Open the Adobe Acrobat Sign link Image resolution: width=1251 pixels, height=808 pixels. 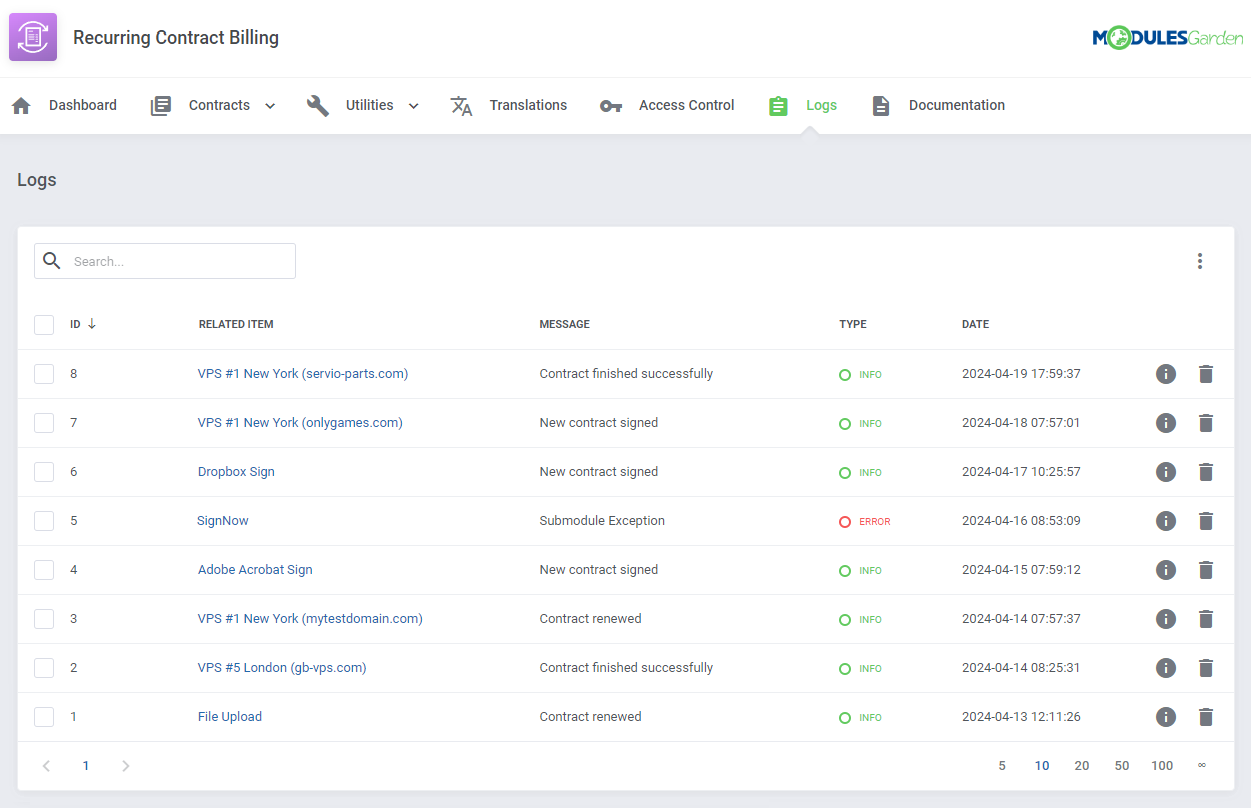[255, 570]
